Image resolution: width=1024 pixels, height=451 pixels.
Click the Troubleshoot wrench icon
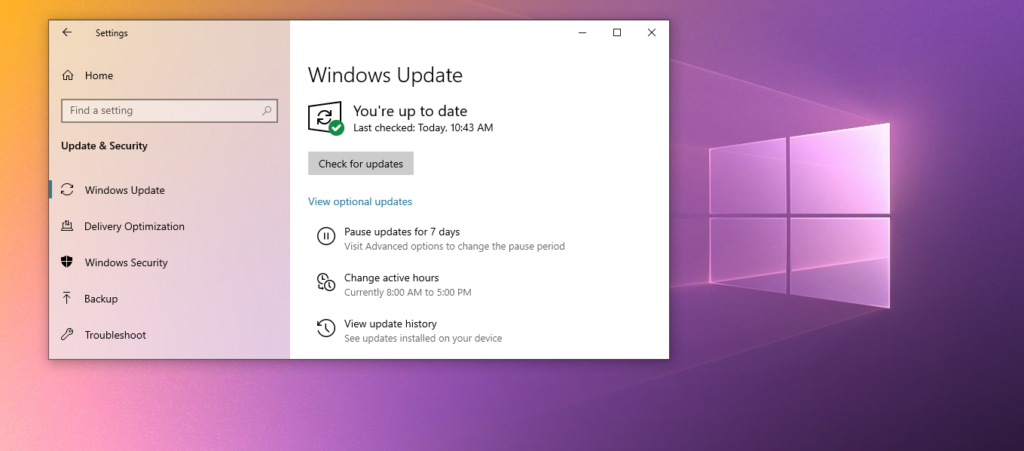coord(67,335)
